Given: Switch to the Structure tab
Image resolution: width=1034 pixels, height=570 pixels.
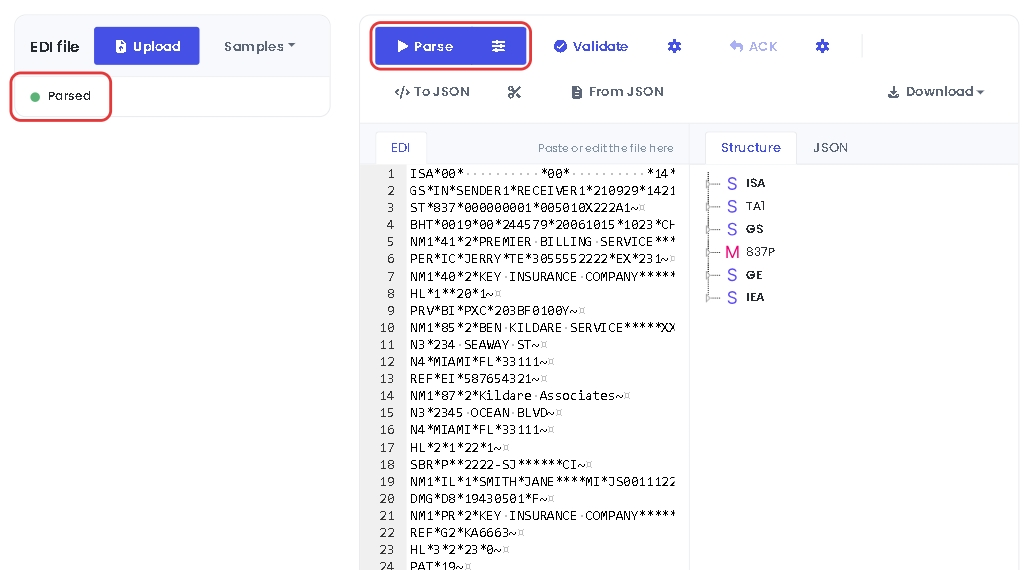Looking at the screenshot, I should pos(750,148).
